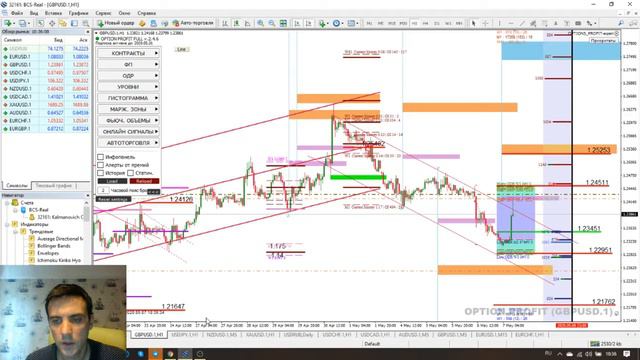Switch chart to line chart icon
This screenshot has height=360, width=640.
(247, 23)
